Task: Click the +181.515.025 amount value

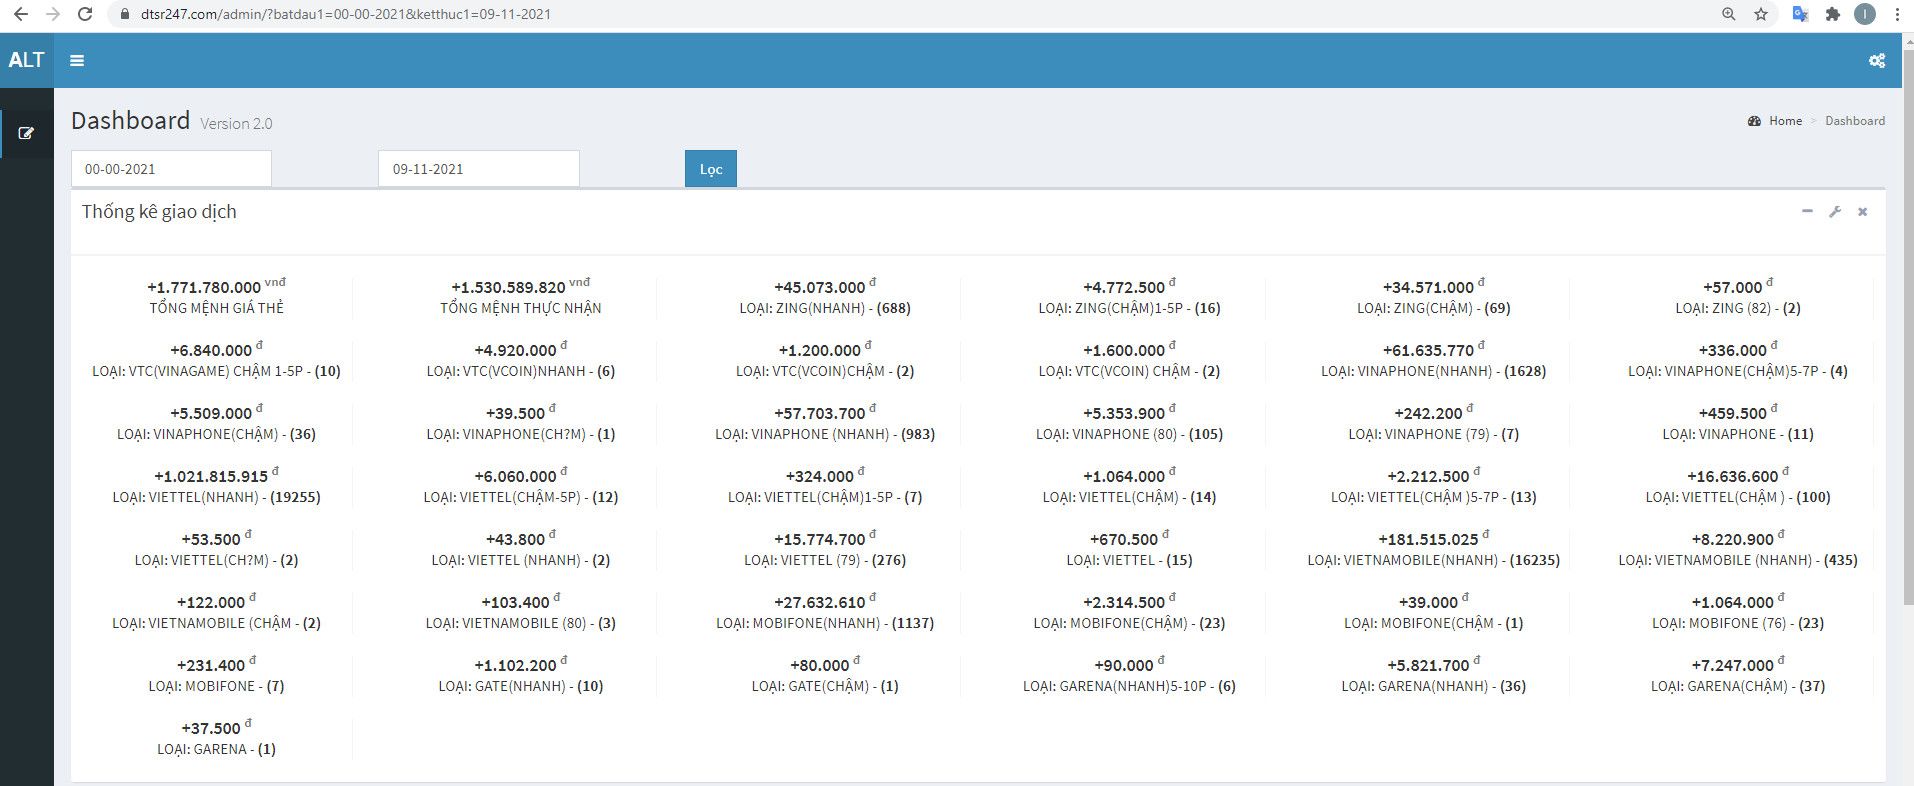Action: pos(1428,540)
